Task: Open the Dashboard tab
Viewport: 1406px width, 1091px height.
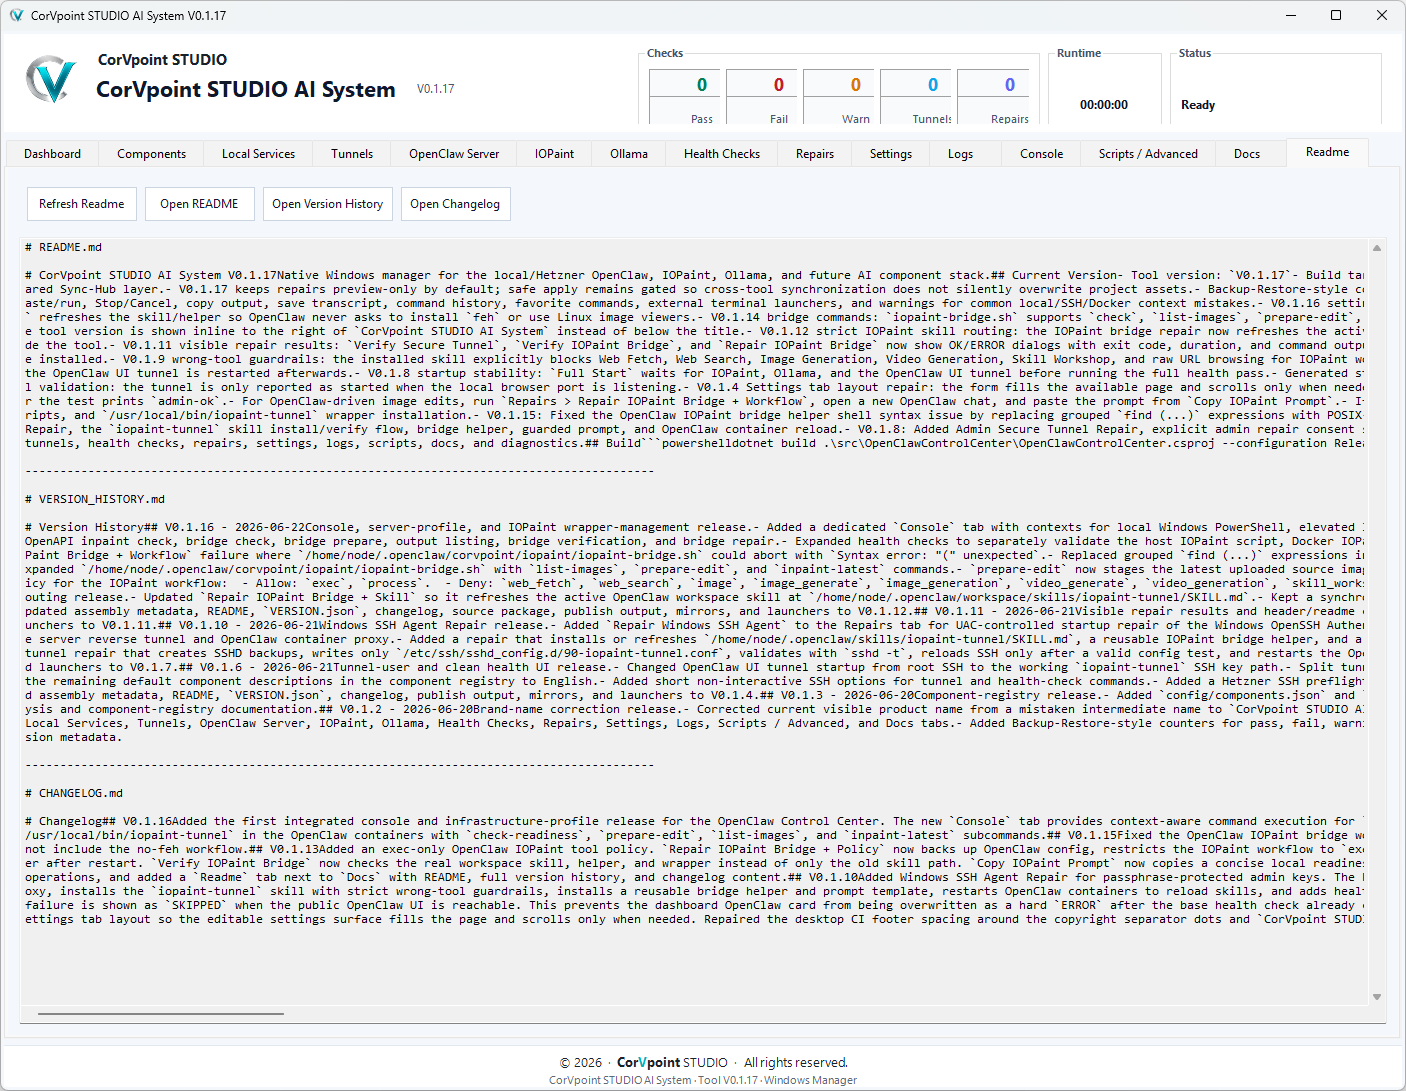Action: pyautogui.click(x=53, y=154)
